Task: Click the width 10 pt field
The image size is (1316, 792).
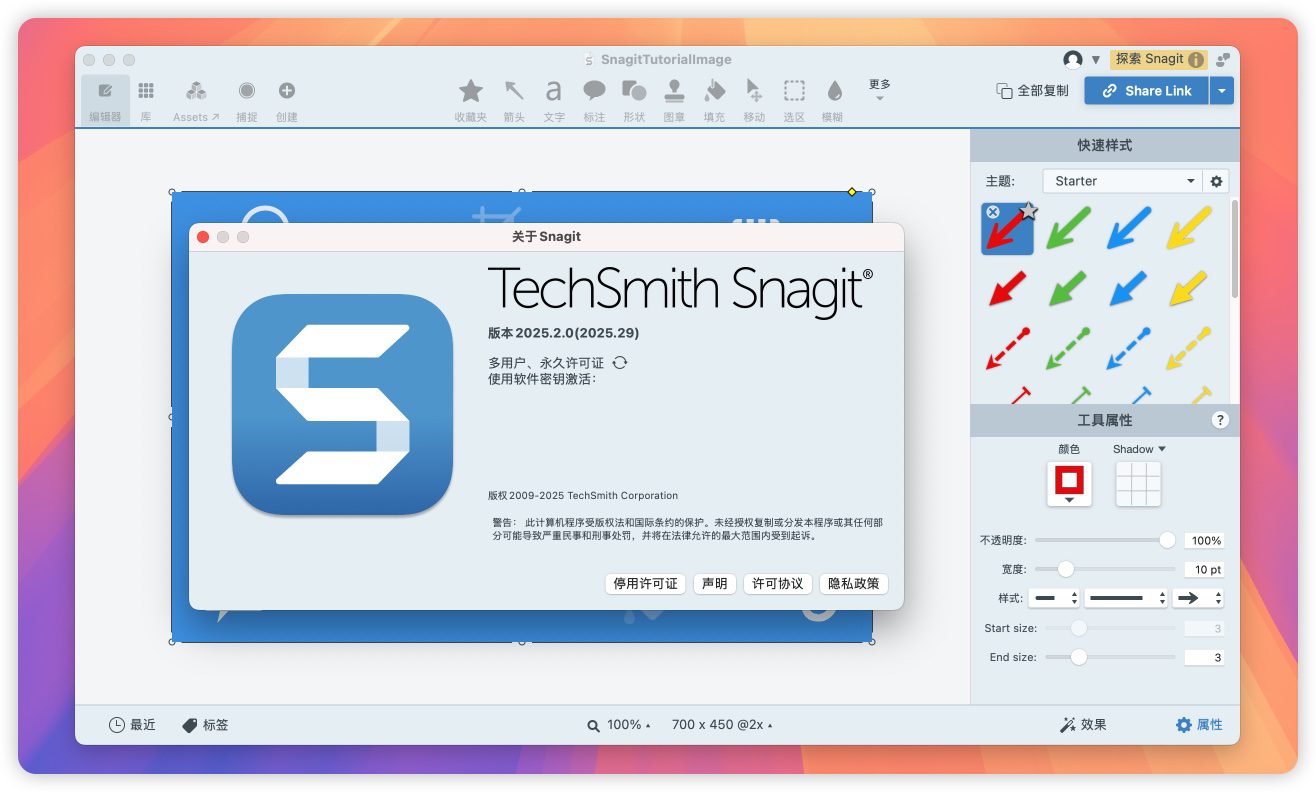Action: 1205,569
